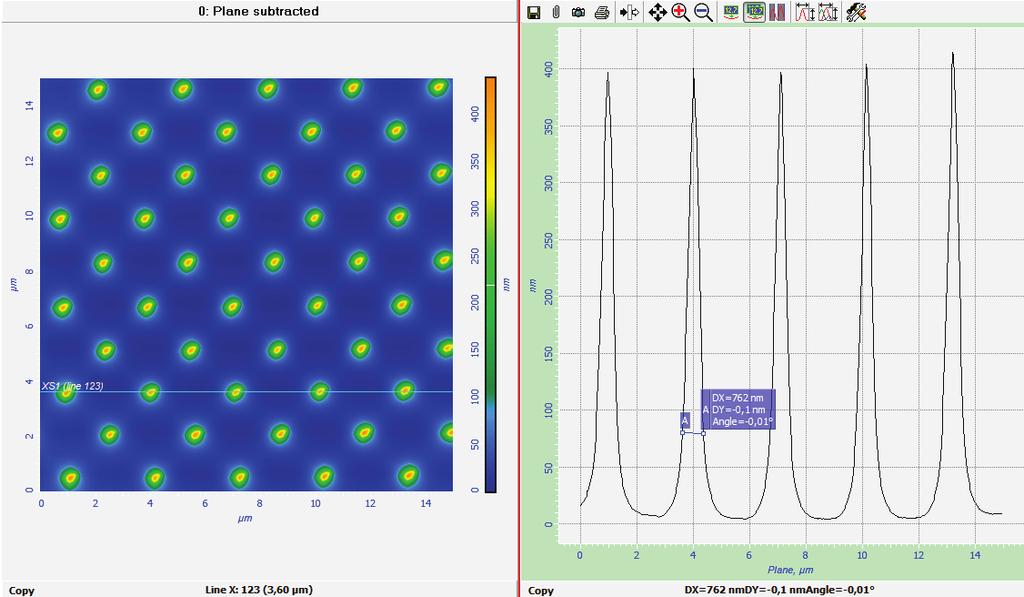The height and width of the screenshot is (597, 1024).
Task: Click the camera snapshot icon
Action: pyautogui.click(x=578, y=12)
